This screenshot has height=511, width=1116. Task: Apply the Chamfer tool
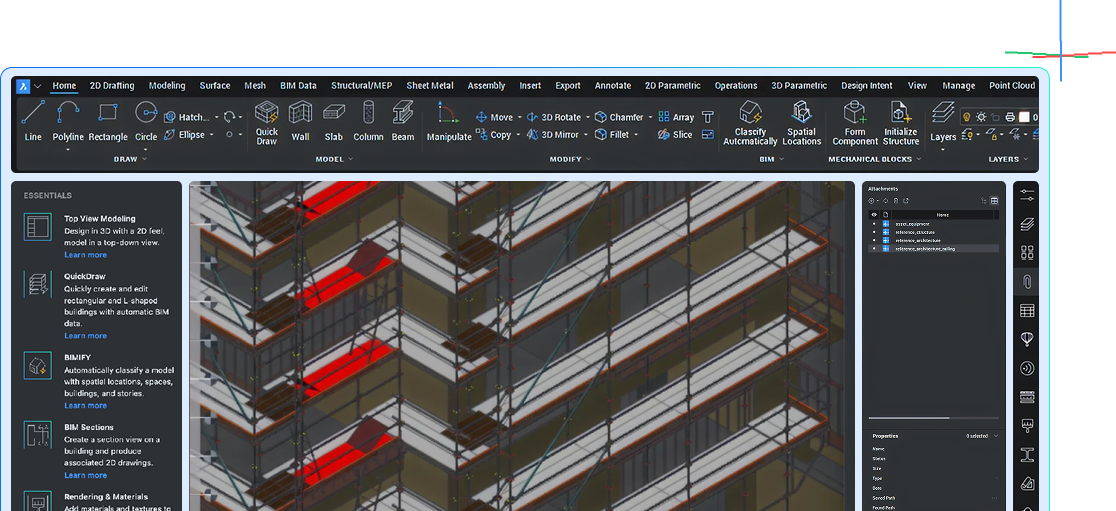click(x=619, y=117)
